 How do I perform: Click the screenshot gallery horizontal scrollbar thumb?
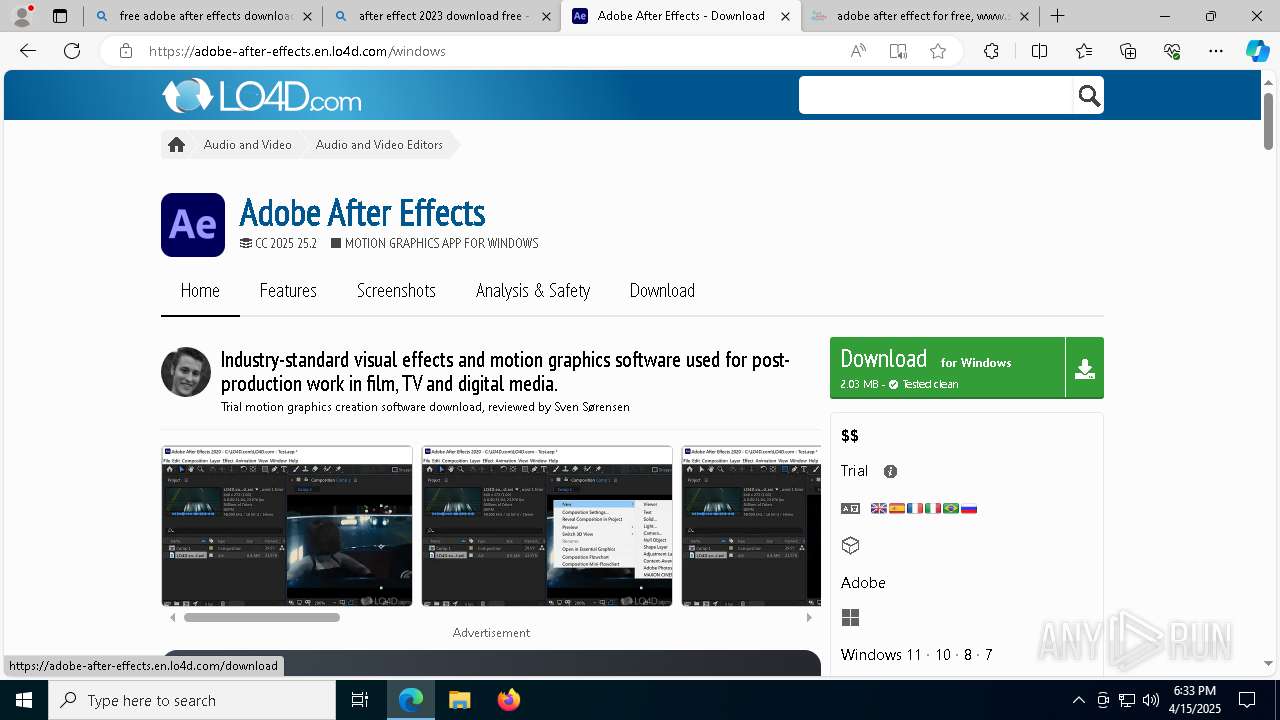point(262,617)
